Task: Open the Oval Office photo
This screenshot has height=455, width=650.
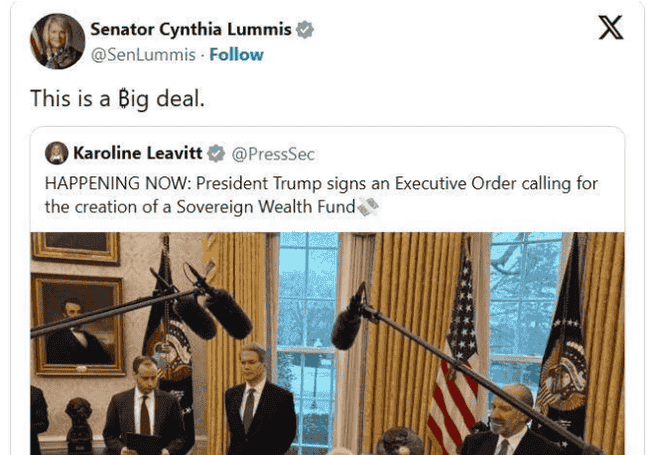Action: [327, 344]
